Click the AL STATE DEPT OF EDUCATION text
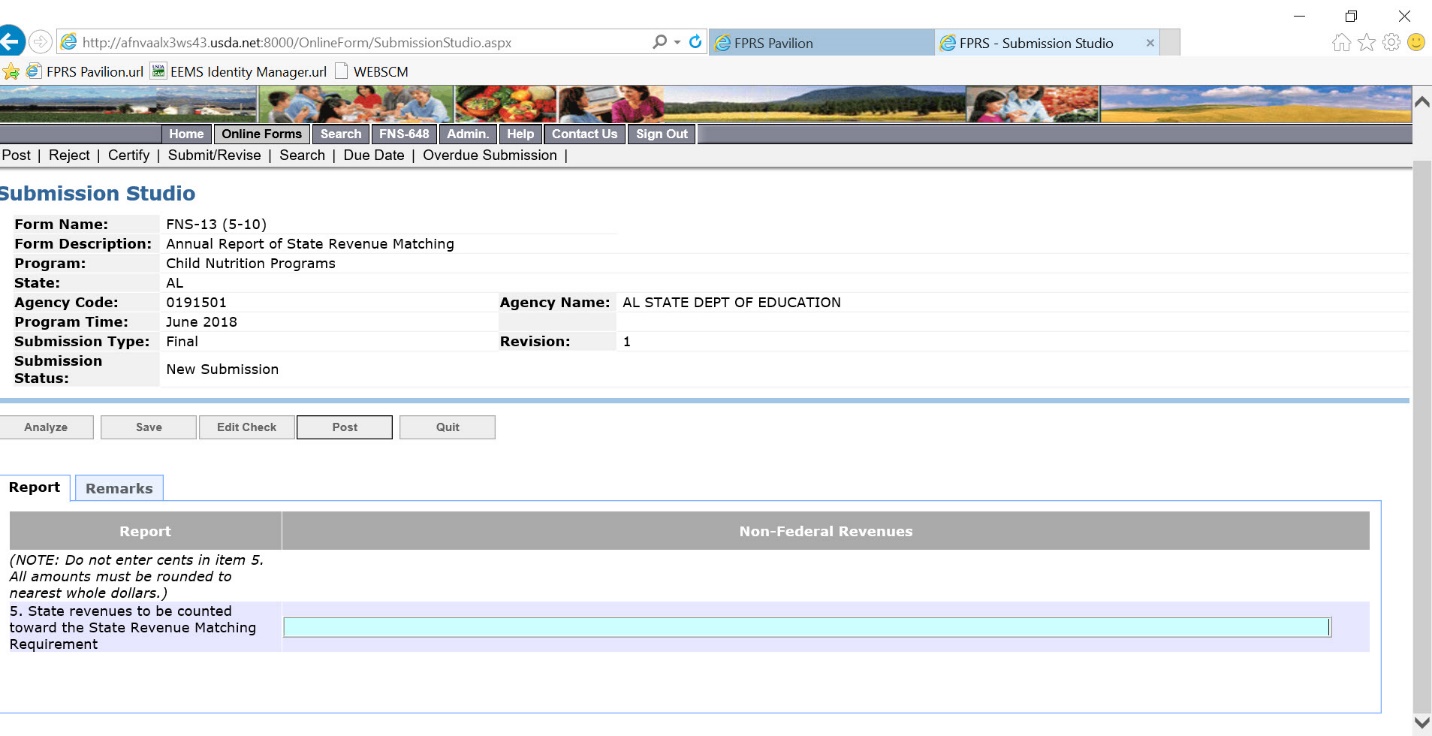 click(x=731, y=302)
